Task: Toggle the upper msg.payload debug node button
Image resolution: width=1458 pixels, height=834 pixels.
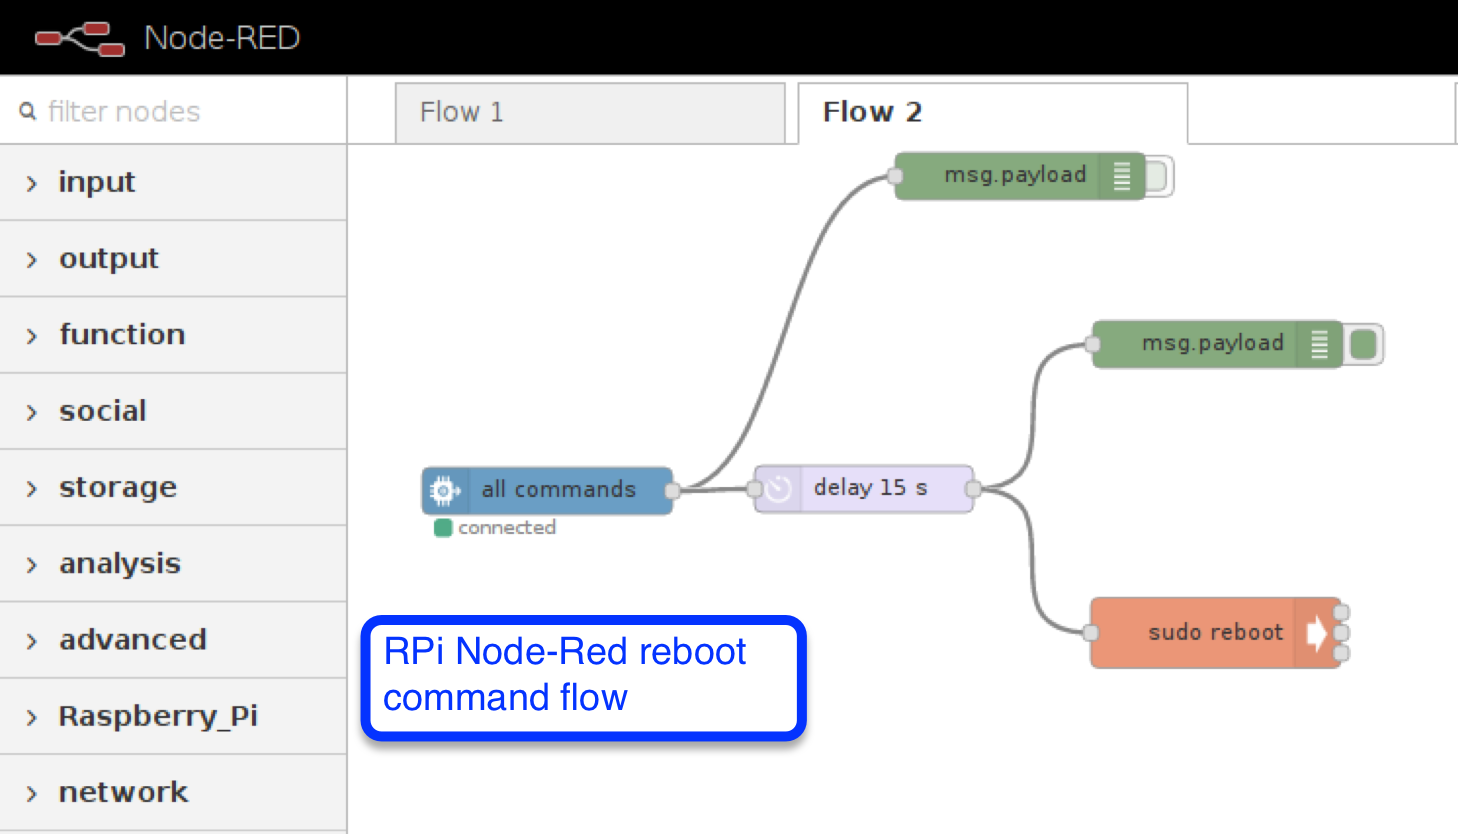Action: (1158, 176)
